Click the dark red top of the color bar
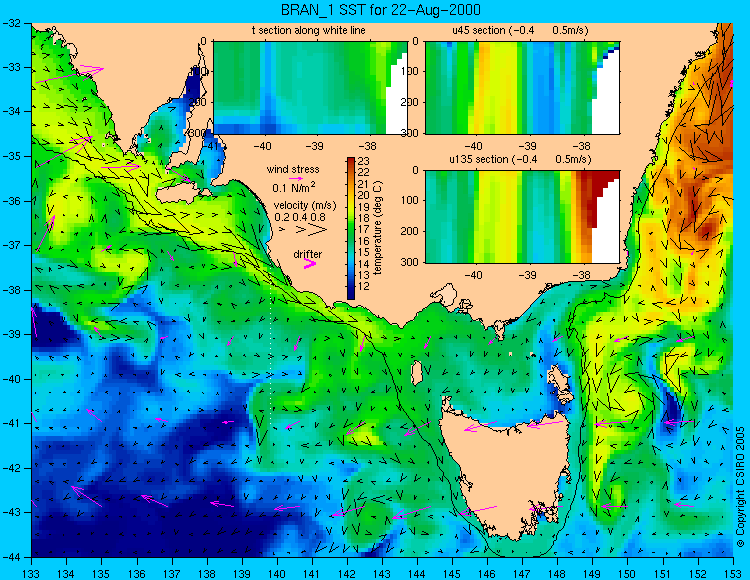This screenshot has width=750, height=580. tap(351, 161)
